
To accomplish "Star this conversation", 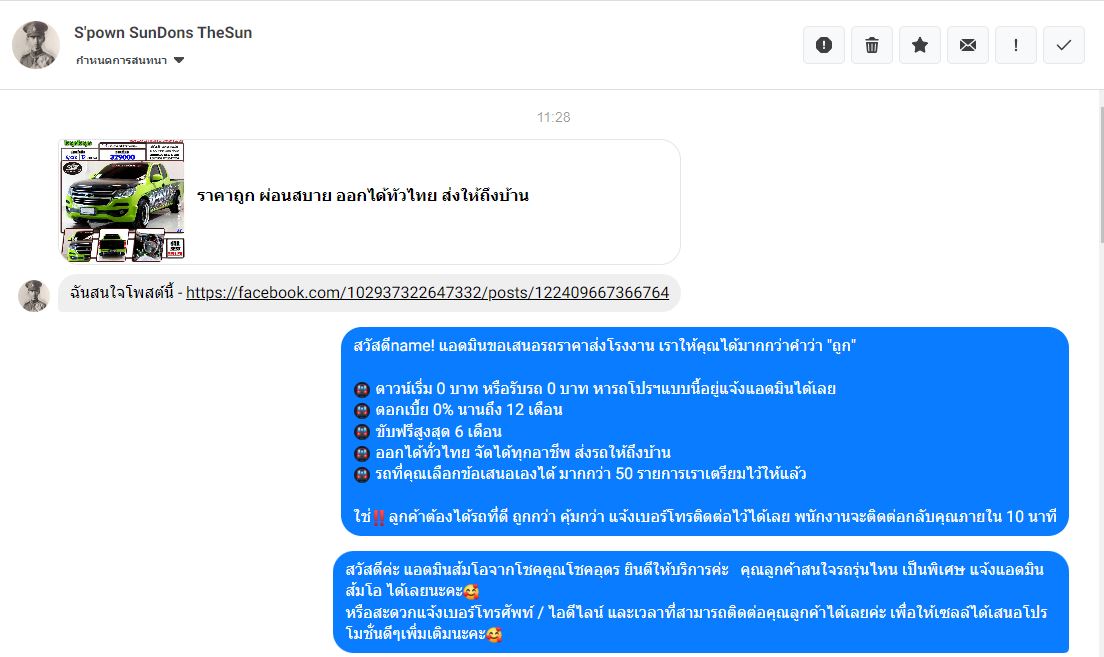I will pos(920,45).
